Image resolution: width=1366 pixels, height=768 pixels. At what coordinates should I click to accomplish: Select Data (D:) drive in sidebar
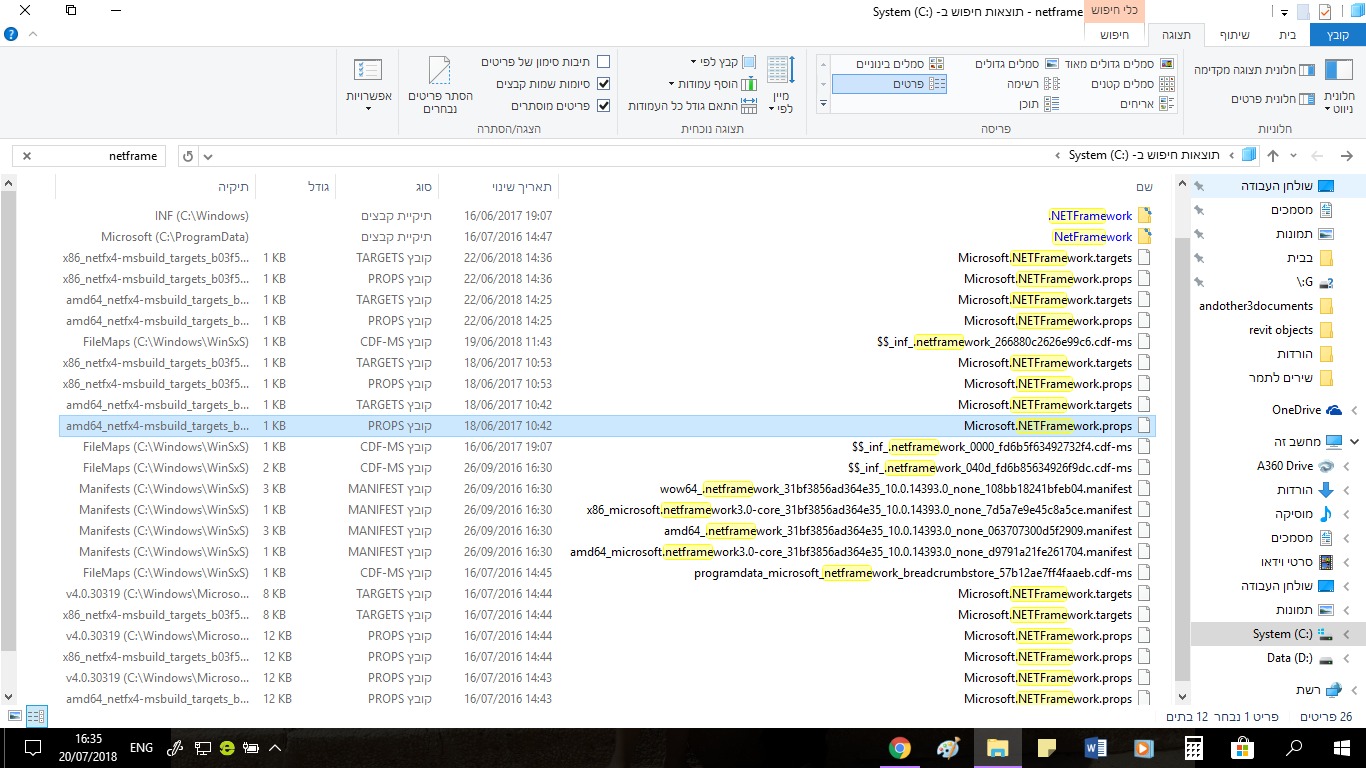pos(1289,658)
